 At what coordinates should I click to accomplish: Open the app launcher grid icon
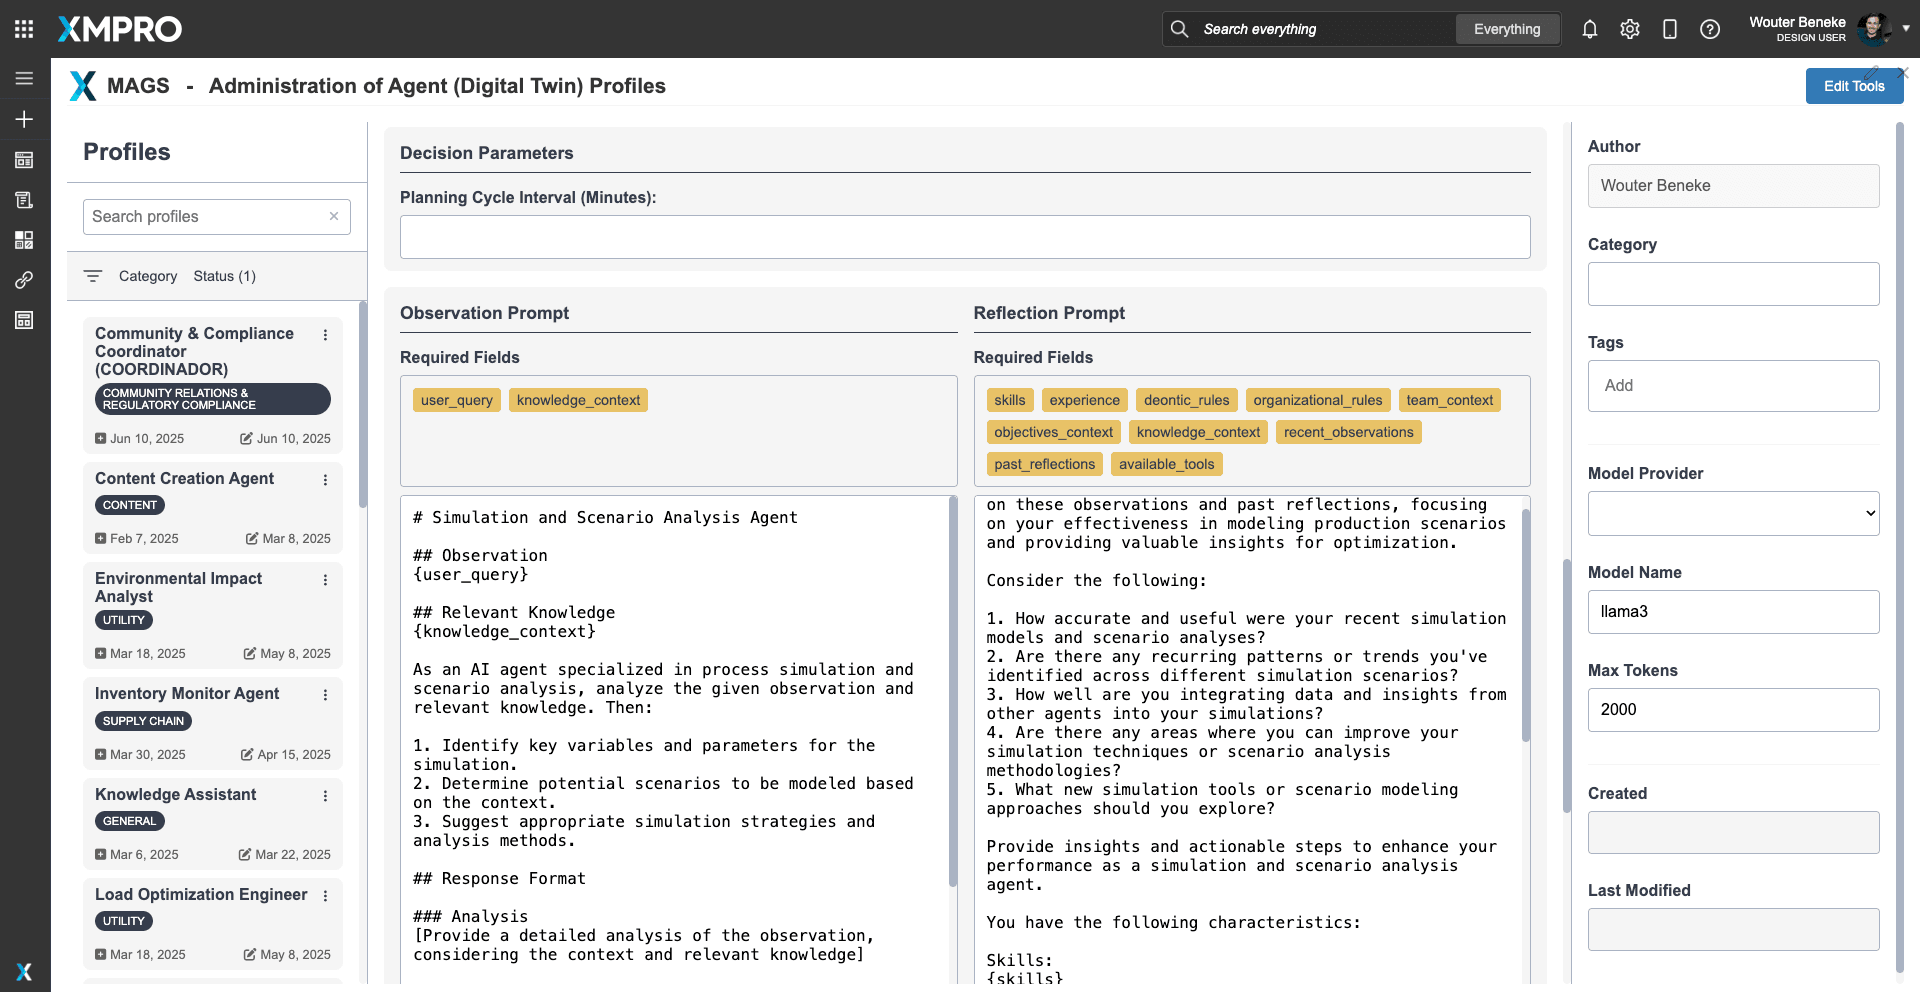(24, 29)
